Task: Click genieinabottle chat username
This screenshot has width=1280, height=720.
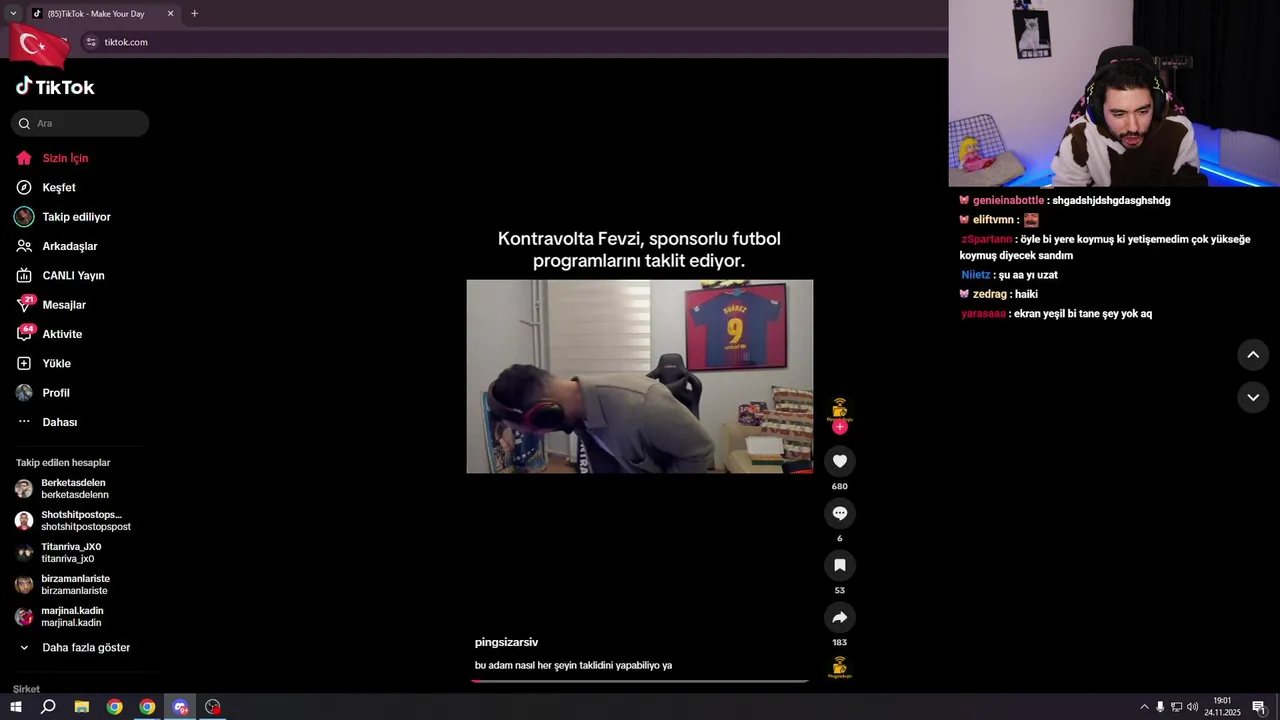Action: pyautogui.click(x=1008, y=200)
